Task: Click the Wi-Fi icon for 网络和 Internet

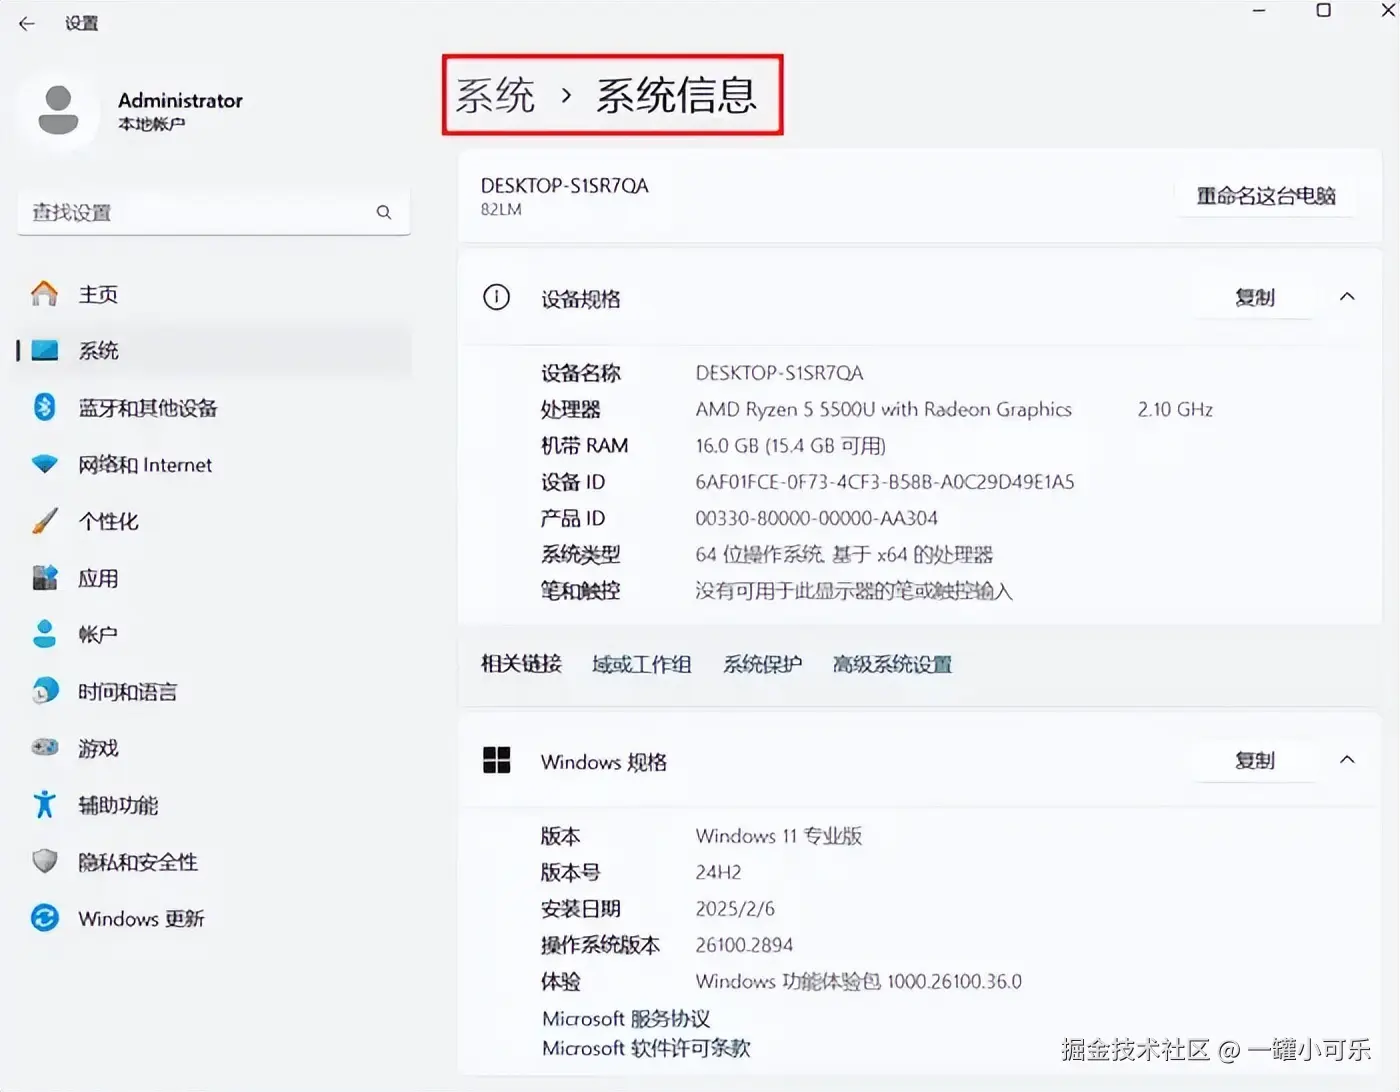Action: pyautogui.click(x=45, y=464)
